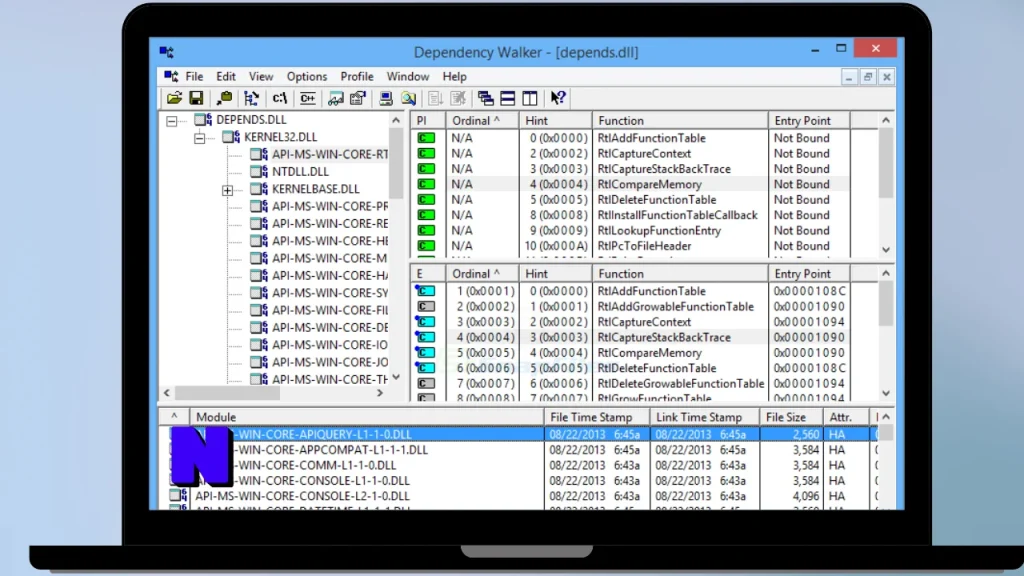The height and width of the screenshot is (576, 1024).
Task: Sort imports list by Ordinal column
Action: coord(483,121)
